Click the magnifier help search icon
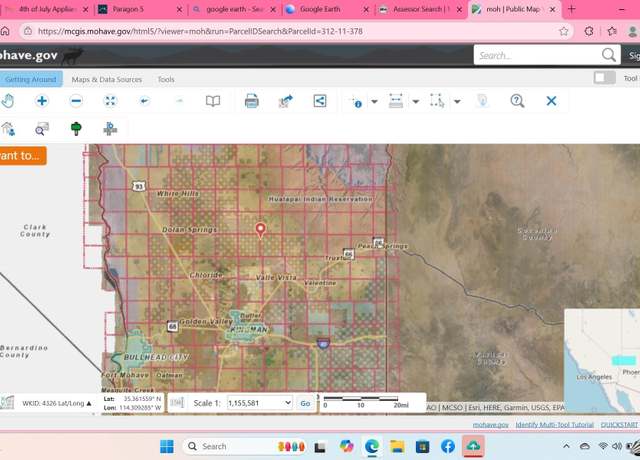This screenshot has height=460, width=640. [517, 101]
